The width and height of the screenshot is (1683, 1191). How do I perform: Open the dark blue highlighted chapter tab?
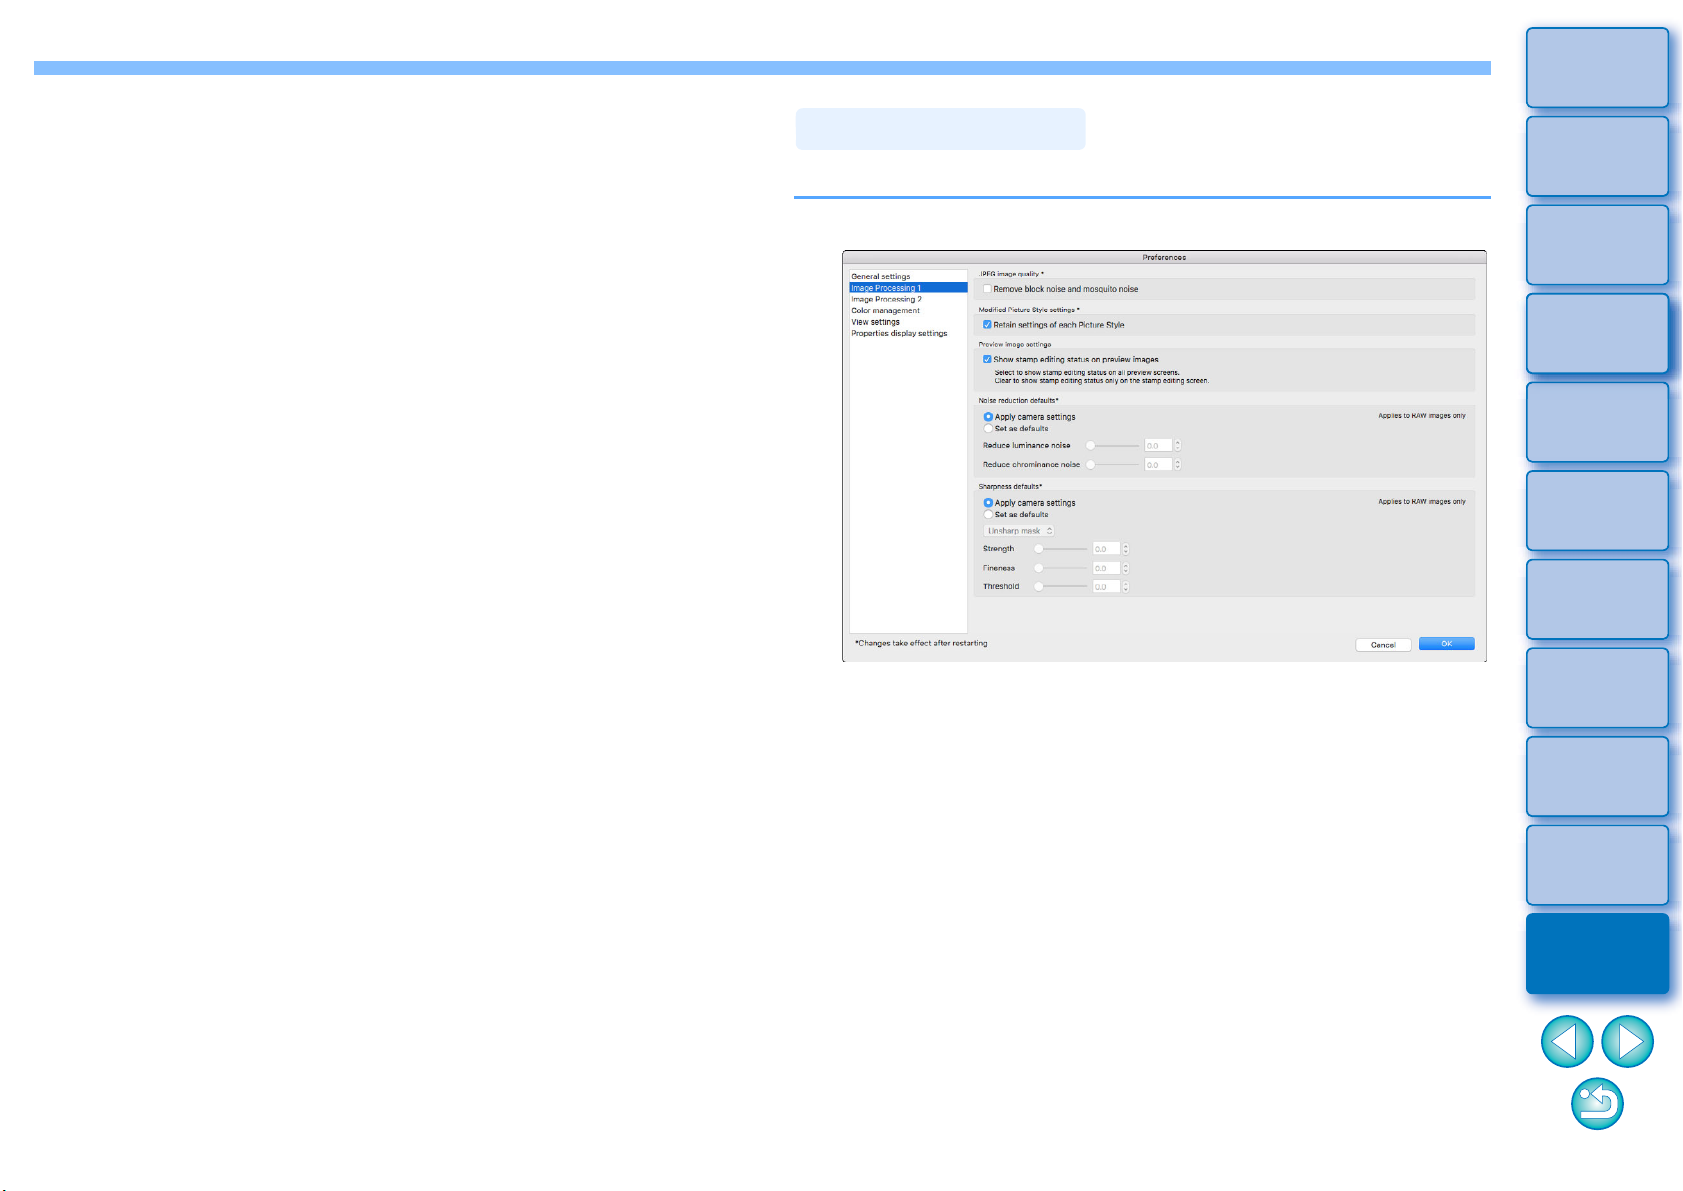[x=1597, y=953]
